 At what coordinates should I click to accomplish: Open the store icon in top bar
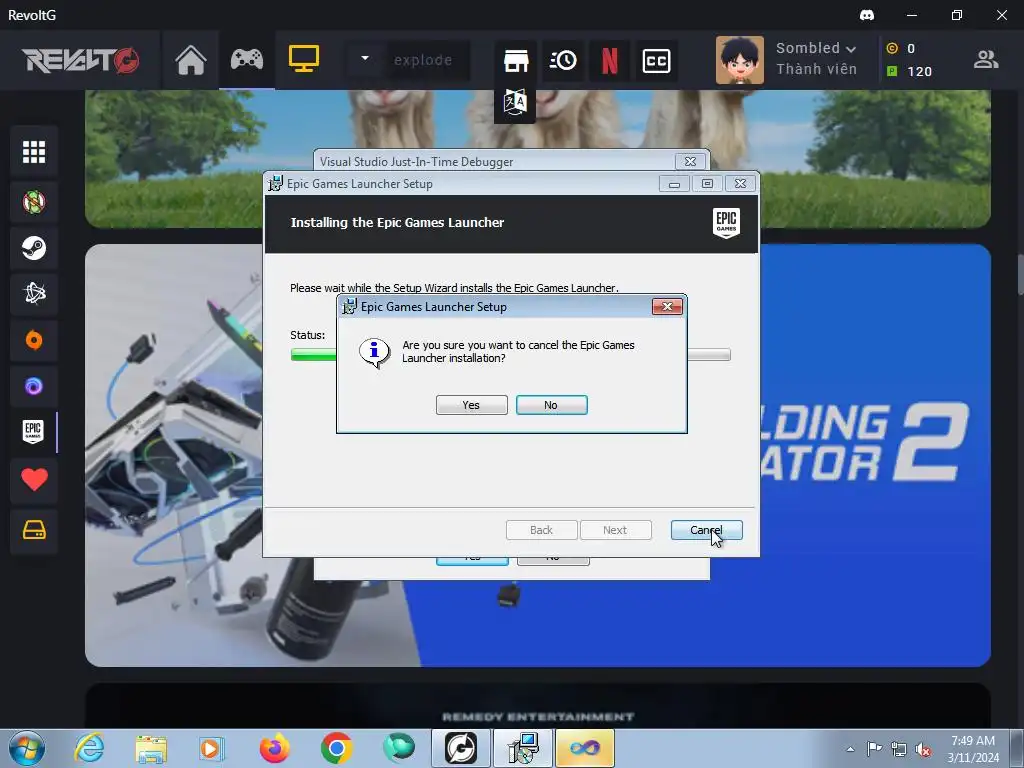(x=516, y=61)
